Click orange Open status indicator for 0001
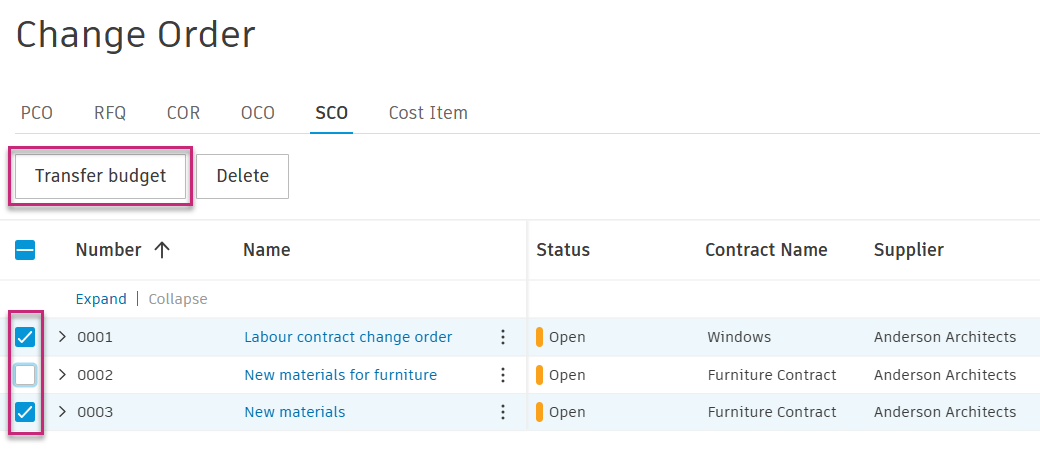The image size is (1040, 450). 540,338
